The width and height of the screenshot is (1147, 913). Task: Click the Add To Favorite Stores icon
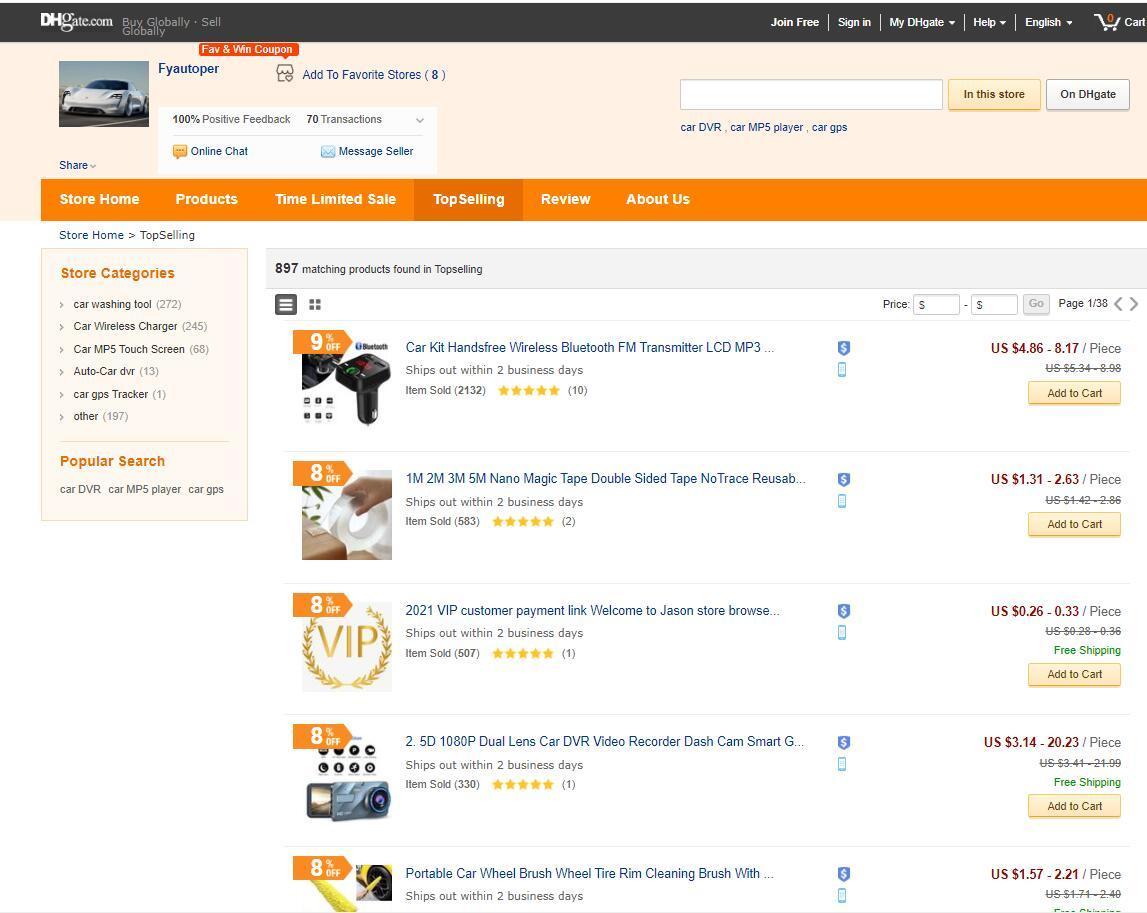pyautogui.click(x=285, y=74)
